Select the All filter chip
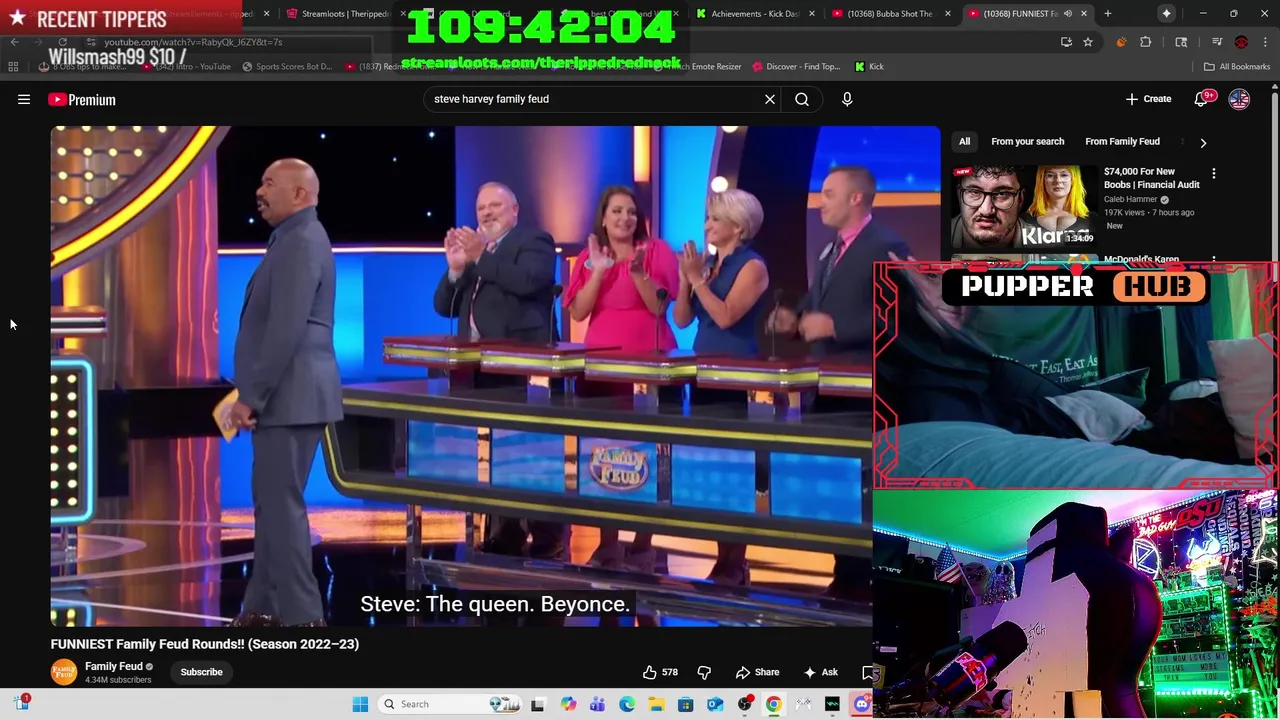This screenshot has height=720, width=1280. (x=964, y=142)
